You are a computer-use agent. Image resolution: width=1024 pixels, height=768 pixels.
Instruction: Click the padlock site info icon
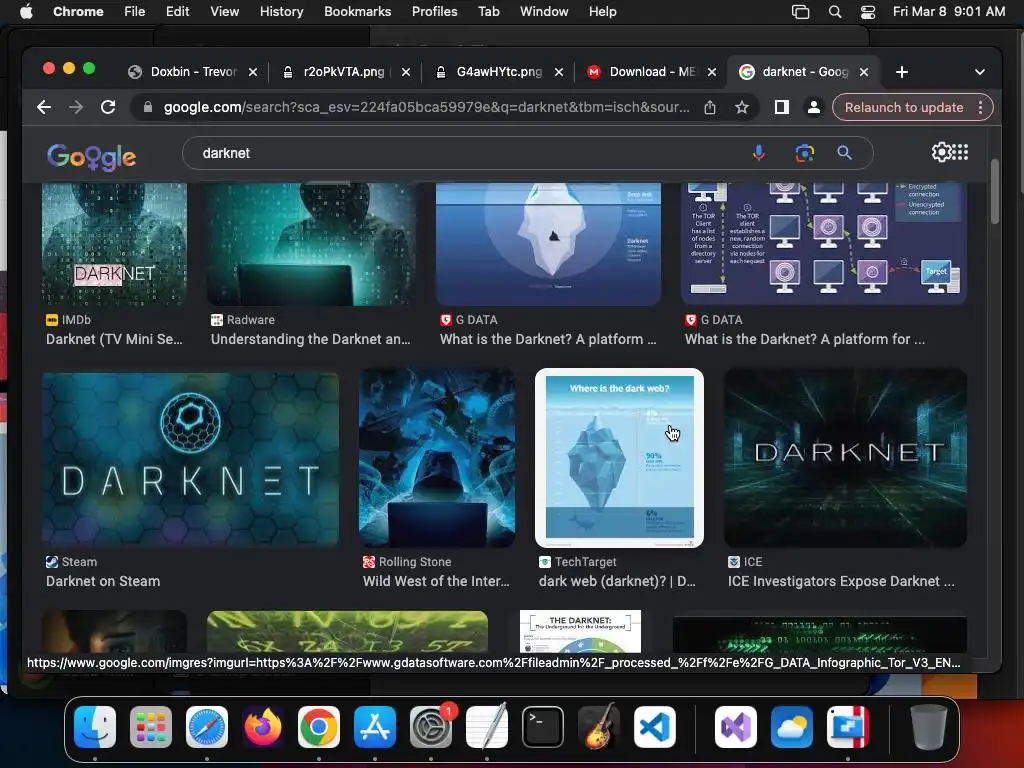pyautogui.click(x=148, y=107)
